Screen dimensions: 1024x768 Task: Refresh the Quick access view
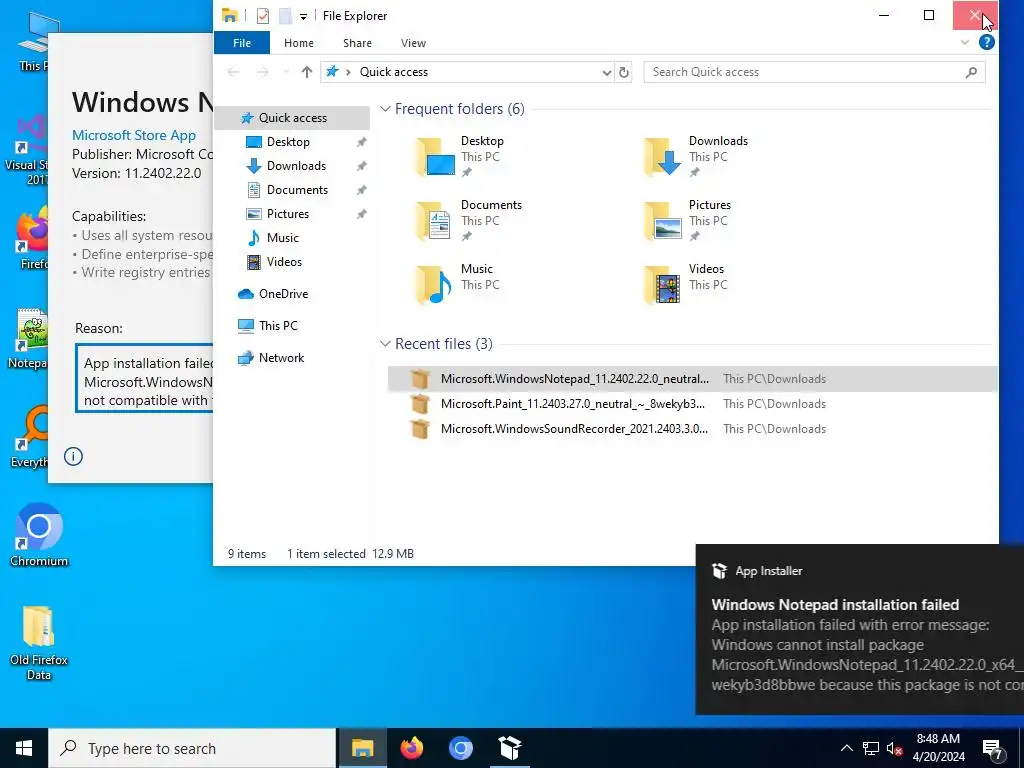coord(624,72)
